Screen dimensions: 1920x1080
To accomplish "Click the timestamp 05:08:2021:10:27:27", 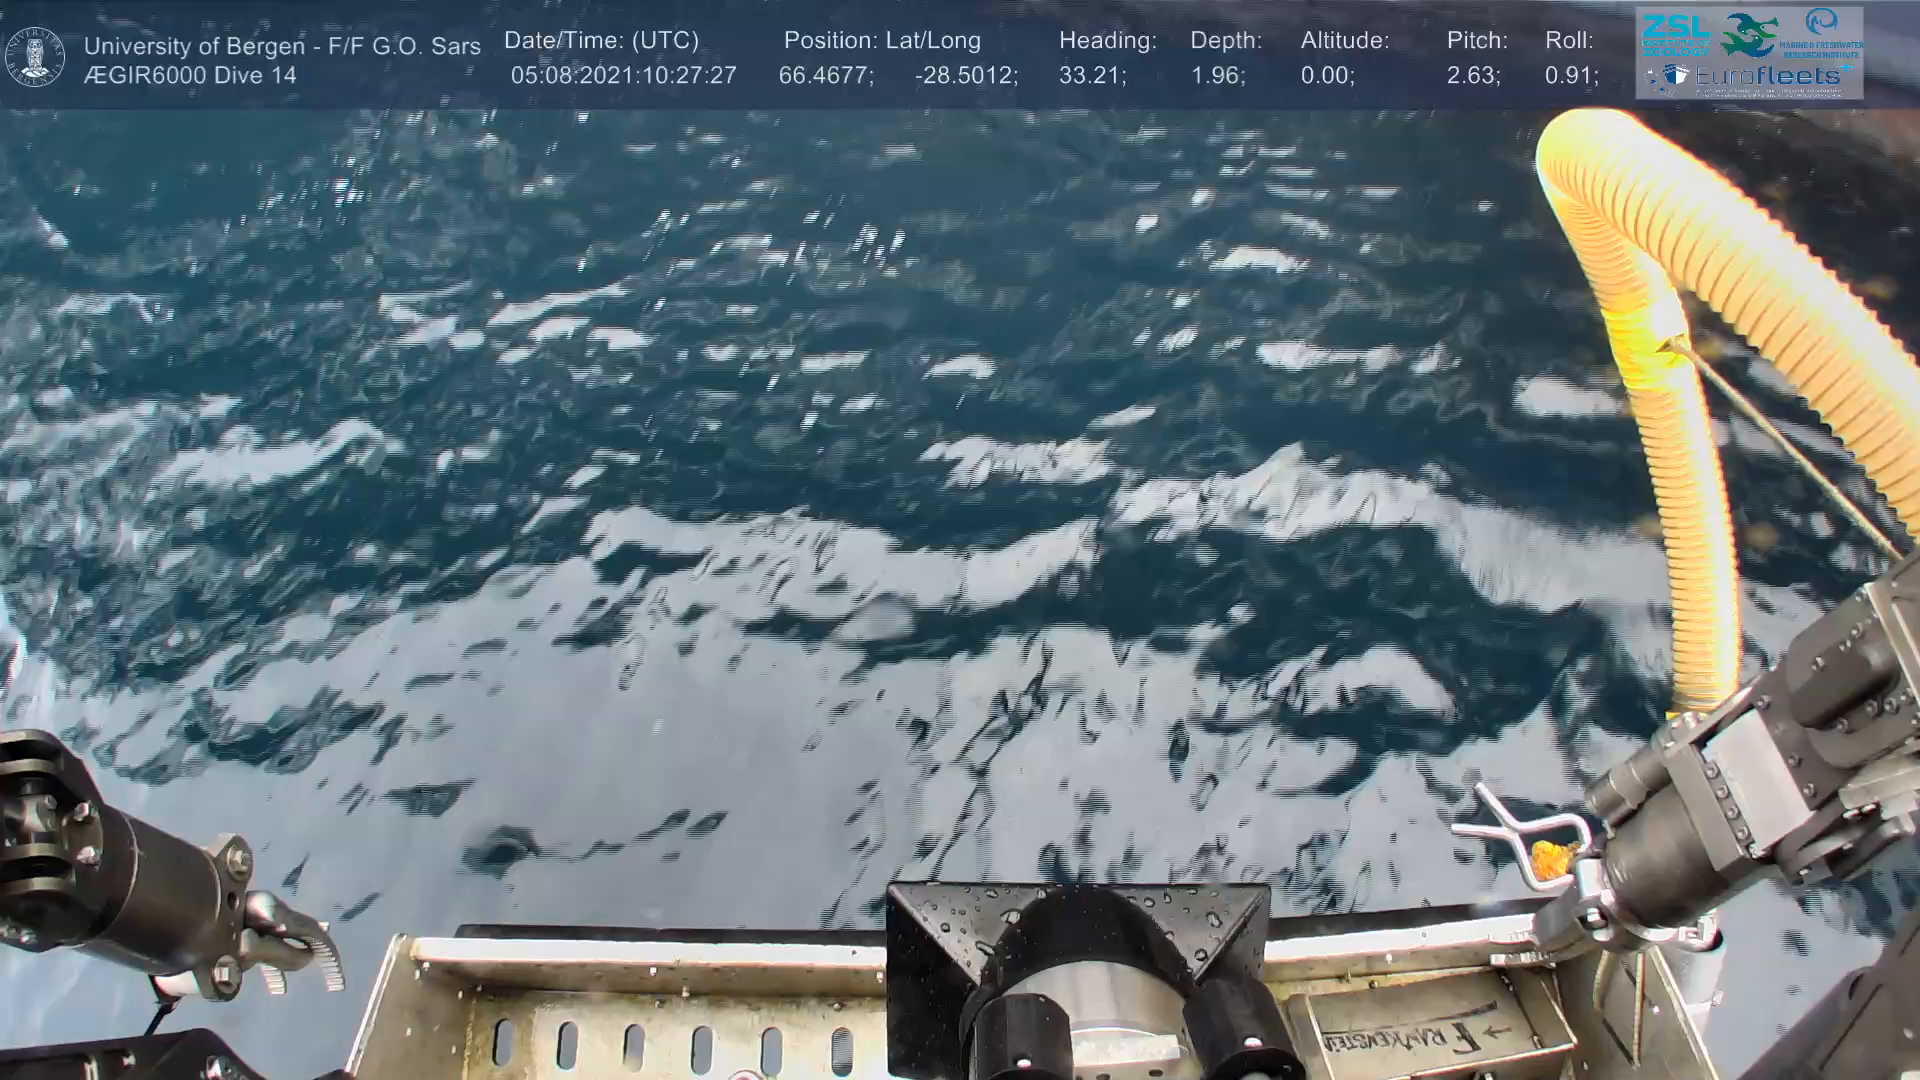I will (x=623, y=76).
